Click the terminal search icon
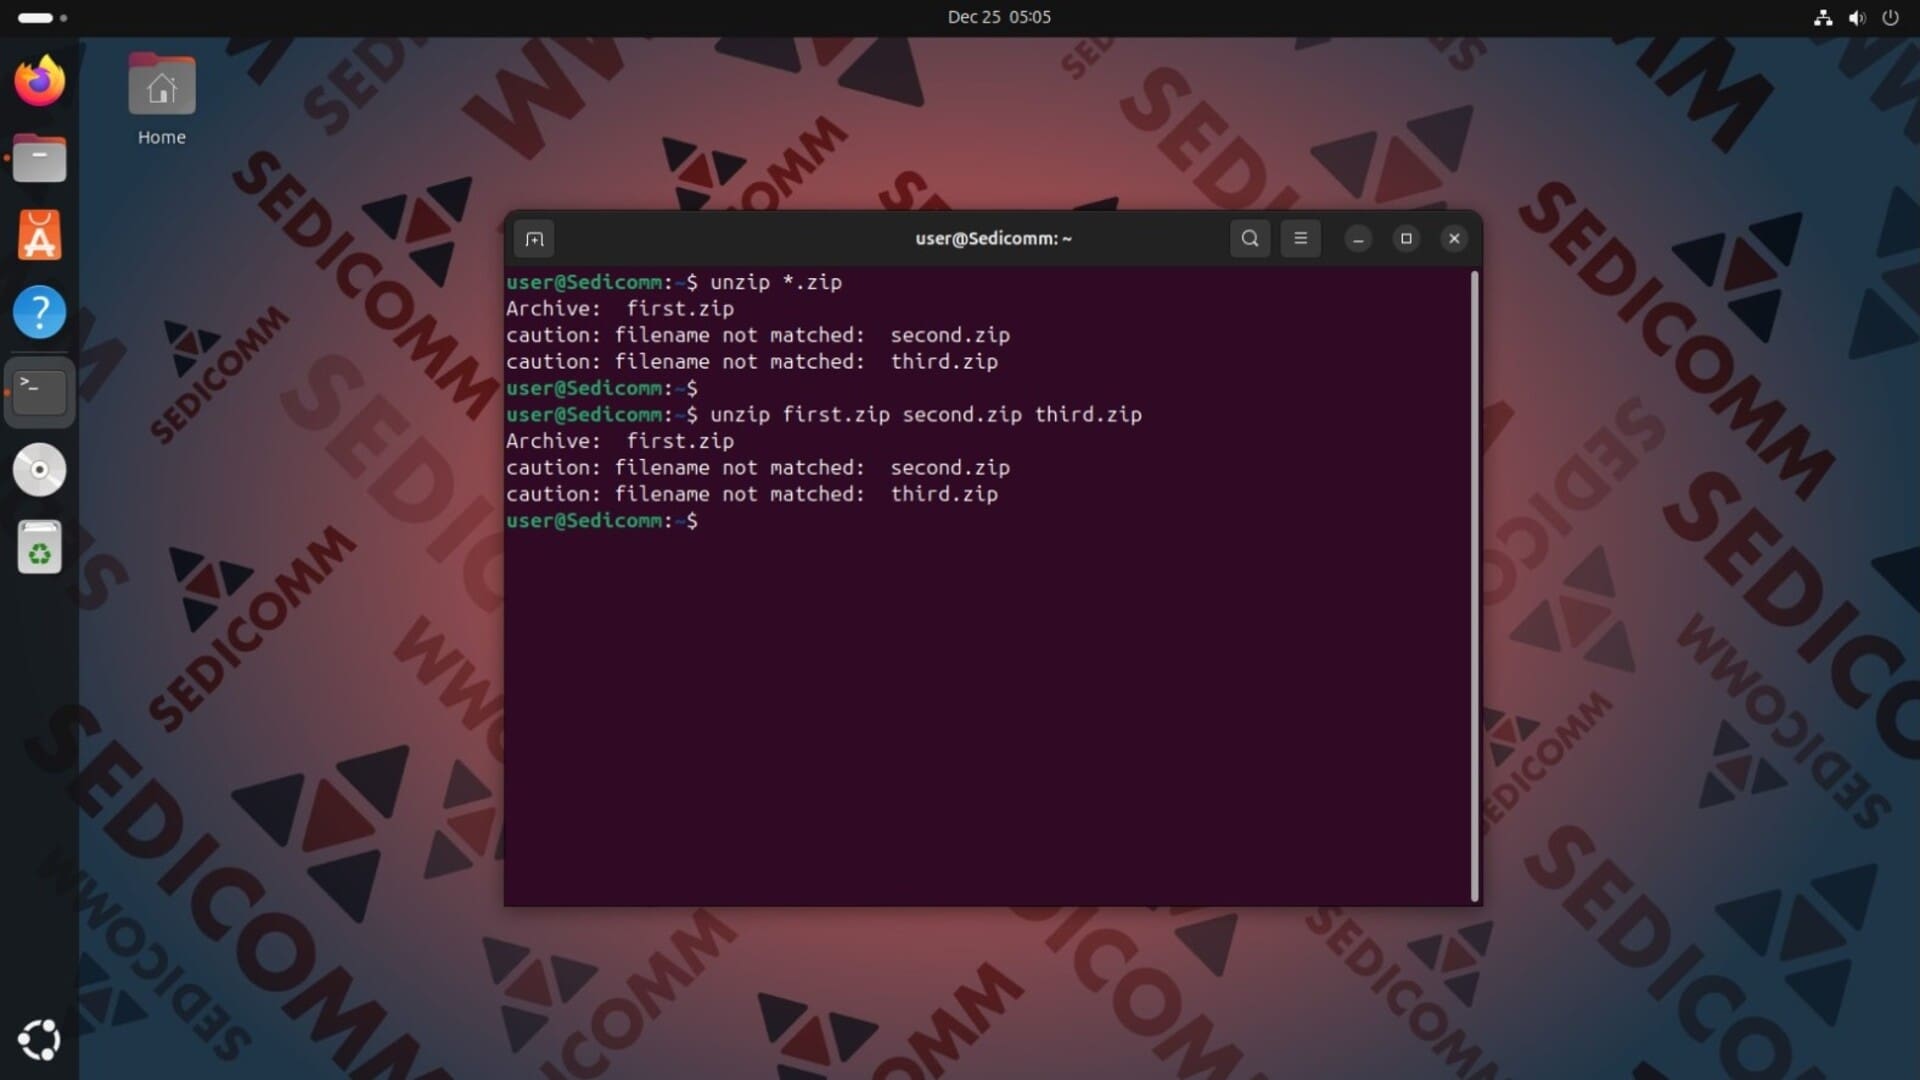Screen dimensions: 1920x1080 [x=1250, y=238]
